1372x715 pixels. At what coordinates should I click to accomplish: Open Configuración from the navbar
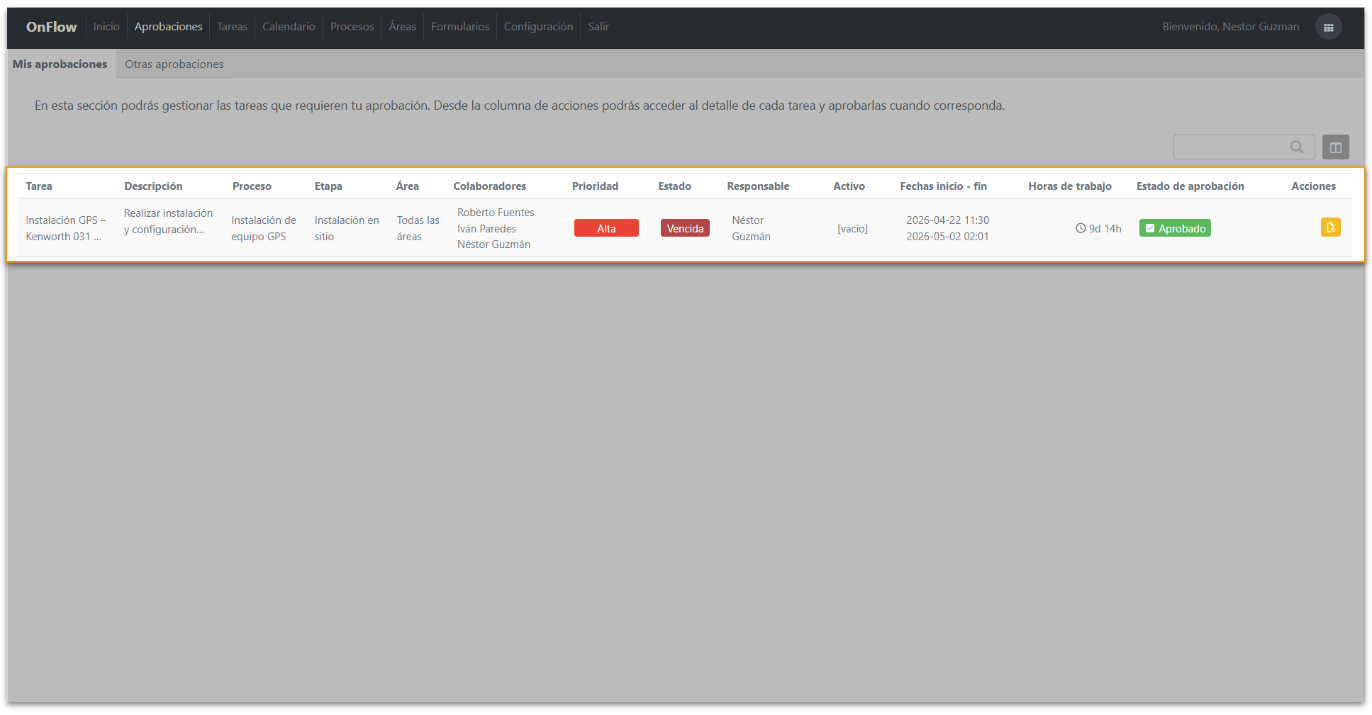point(538,27)
